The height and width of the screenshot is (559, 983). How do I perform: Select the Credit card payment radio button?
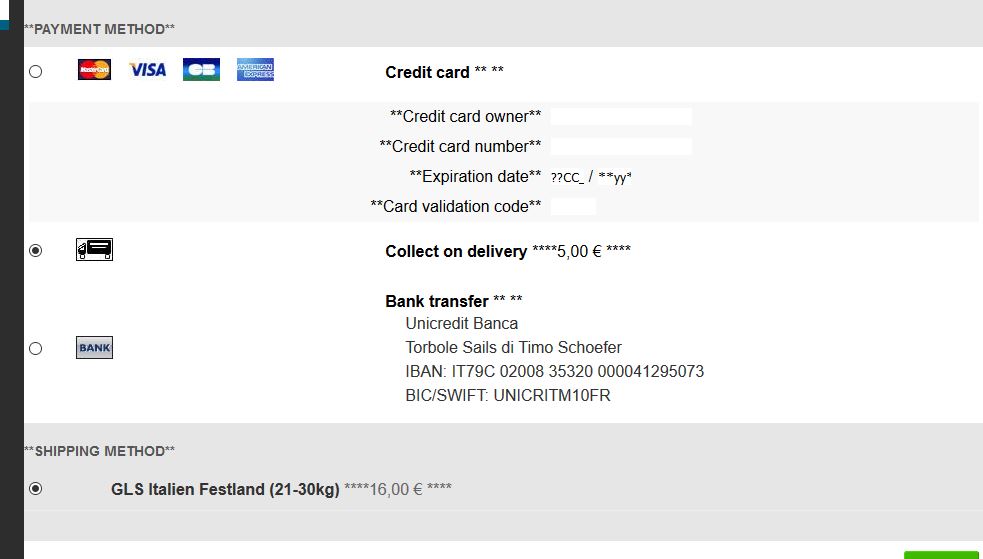click(36, 71)
